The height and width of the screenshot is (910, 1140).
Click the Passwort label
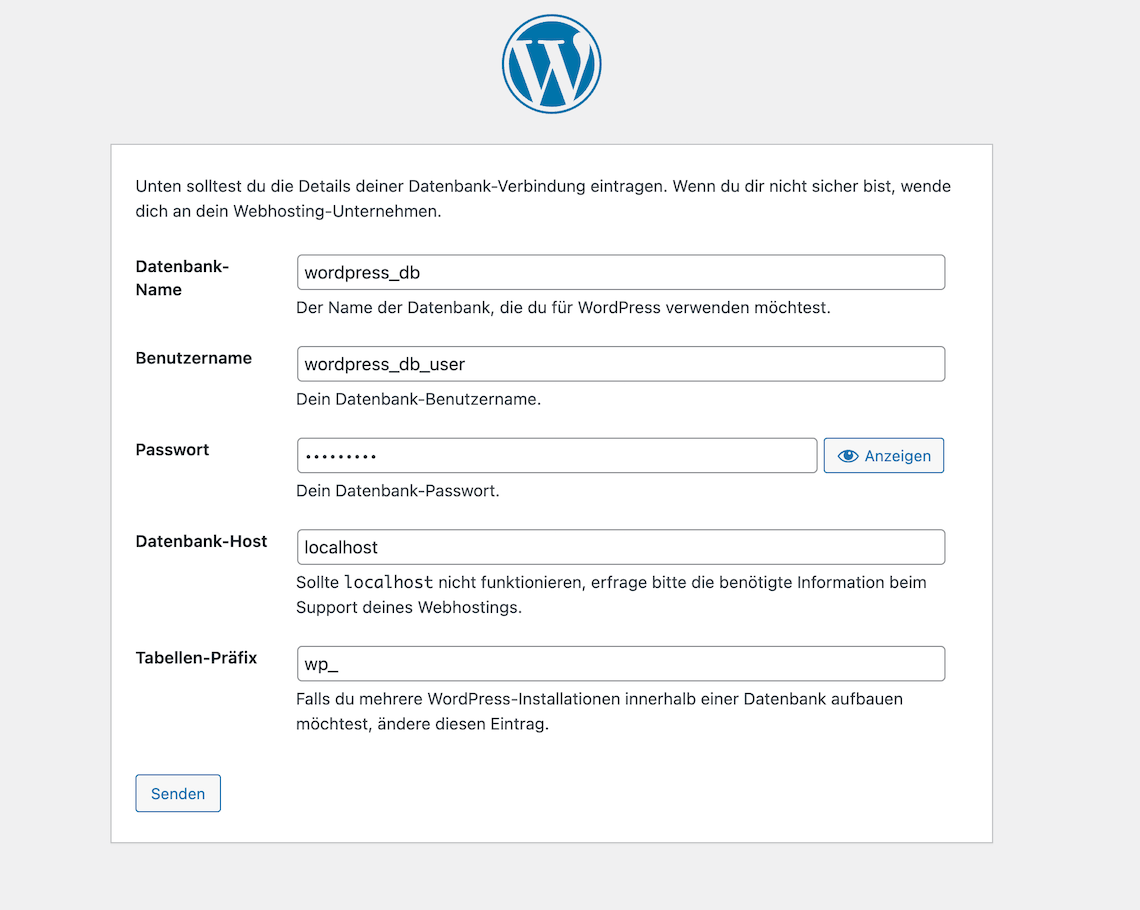pyautogui.click(x=172, y=450)
